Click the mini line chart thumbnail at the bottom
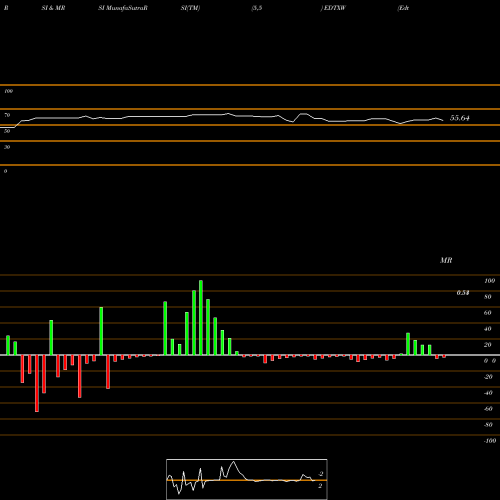This screenshot has width=500, height=500. 247,479
